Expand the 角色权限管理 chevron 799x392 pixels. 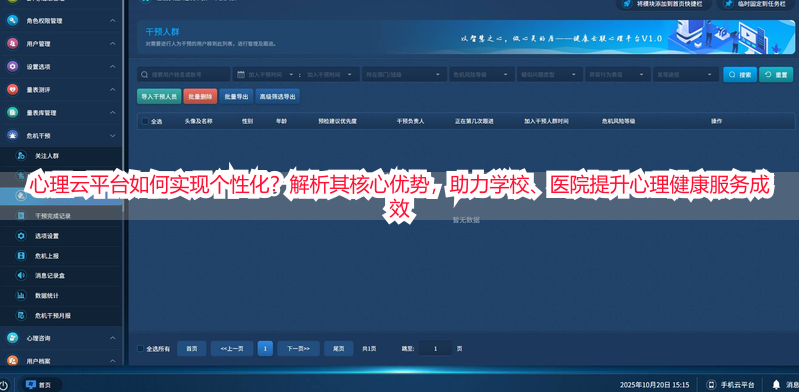[113, 21]
